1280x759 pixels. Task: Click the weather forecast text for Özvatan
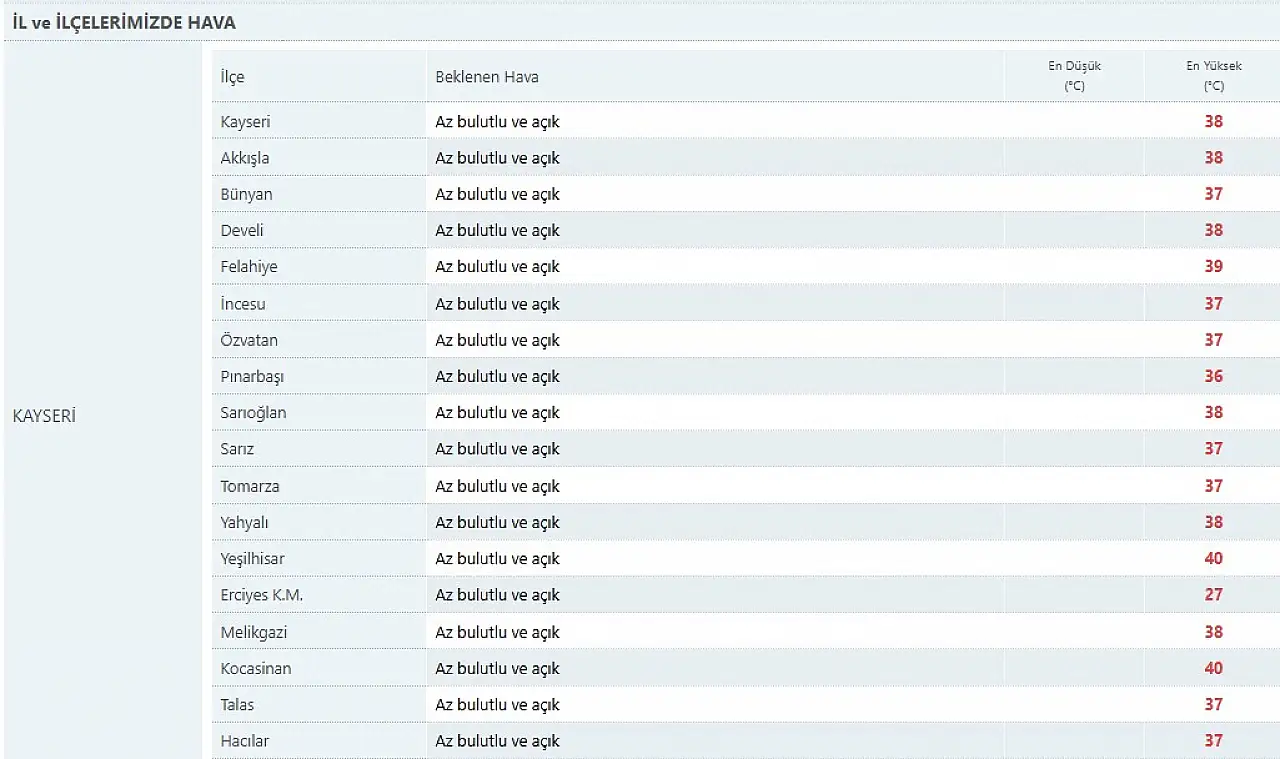click(497, 339)
